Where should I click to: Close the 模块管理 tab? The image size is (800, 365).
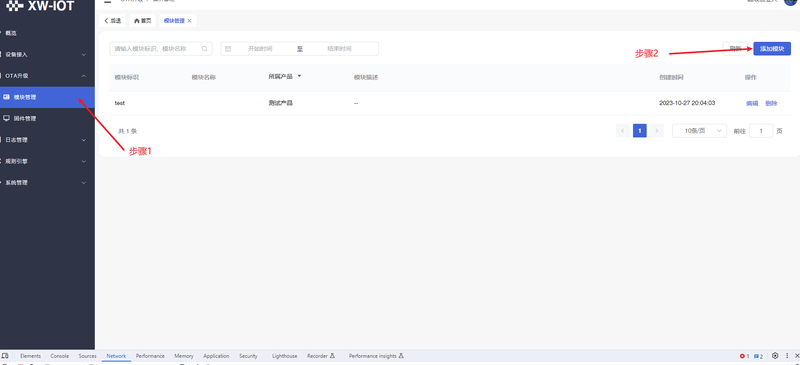pyautogui.click(x=190, y=21)
